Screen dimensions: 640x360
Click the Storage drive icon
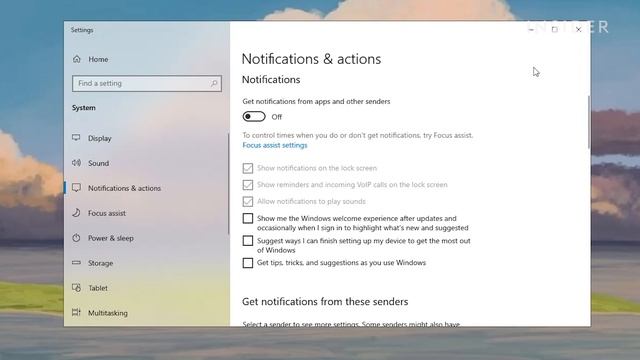[76, 263]
